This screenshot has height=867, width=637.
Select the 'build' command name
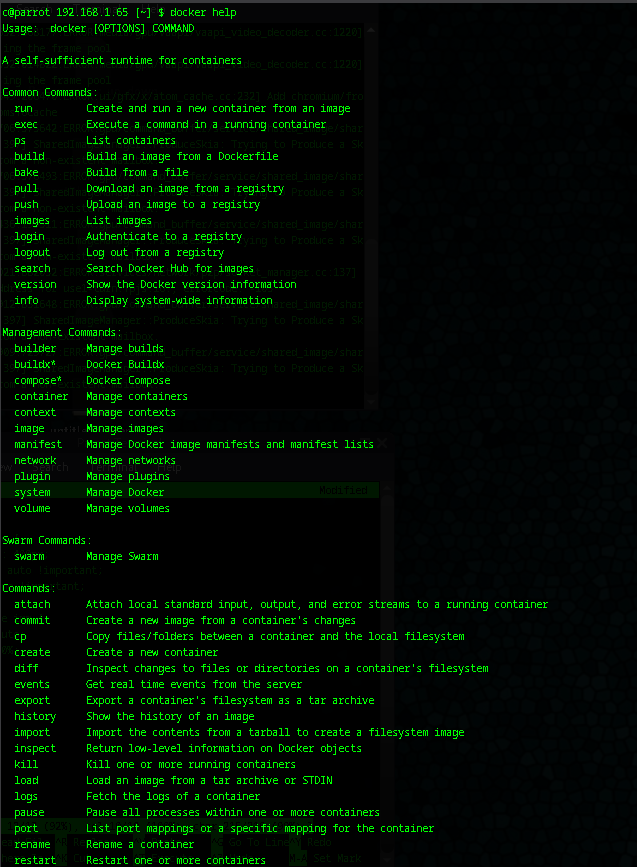point(29,156)
